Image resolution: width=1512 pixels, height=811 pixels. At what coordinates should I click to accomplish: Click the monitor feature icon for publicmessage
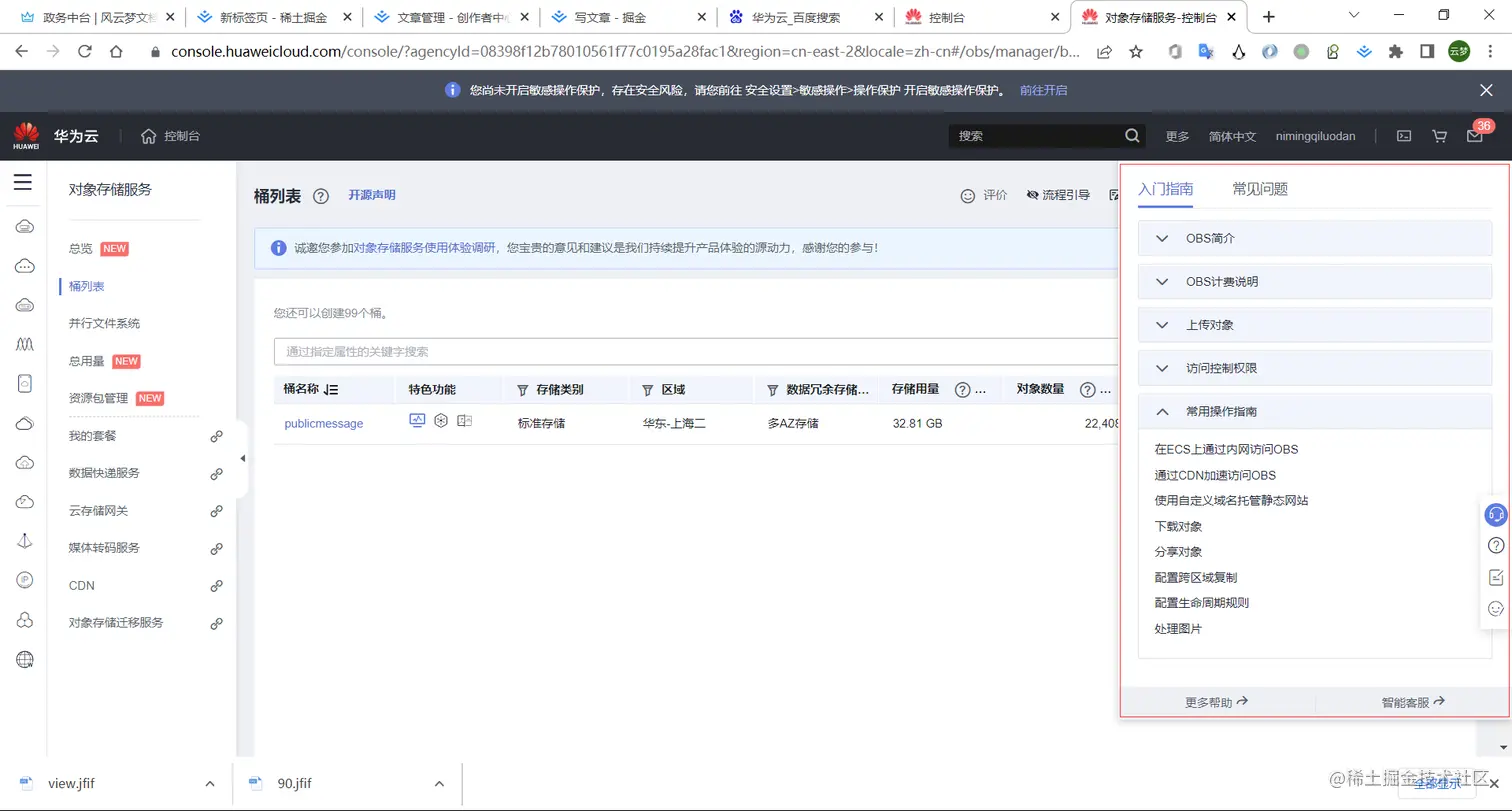coord(418,421)
